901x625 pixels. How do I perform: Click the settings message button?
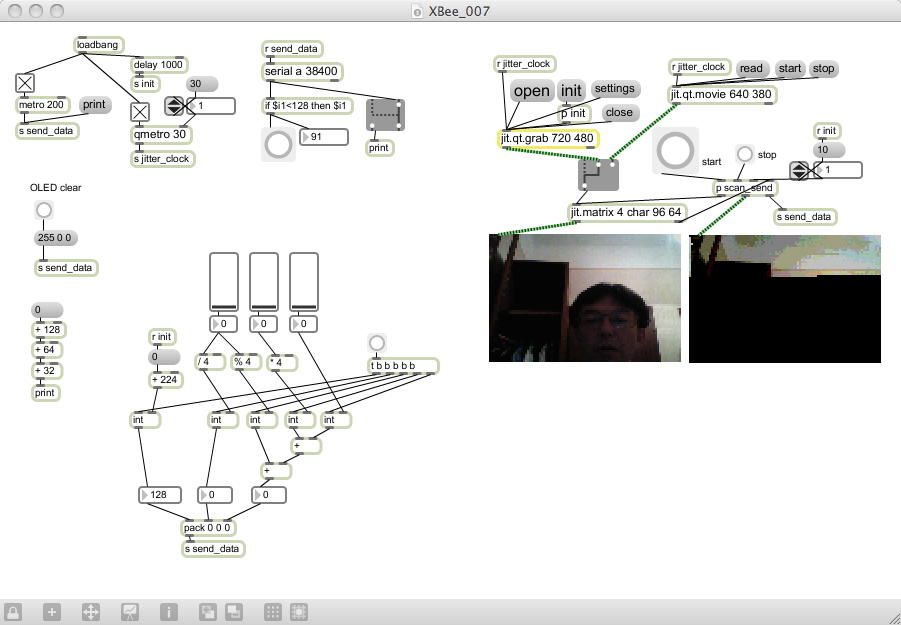pyautogui.click(x=615, y=88)
